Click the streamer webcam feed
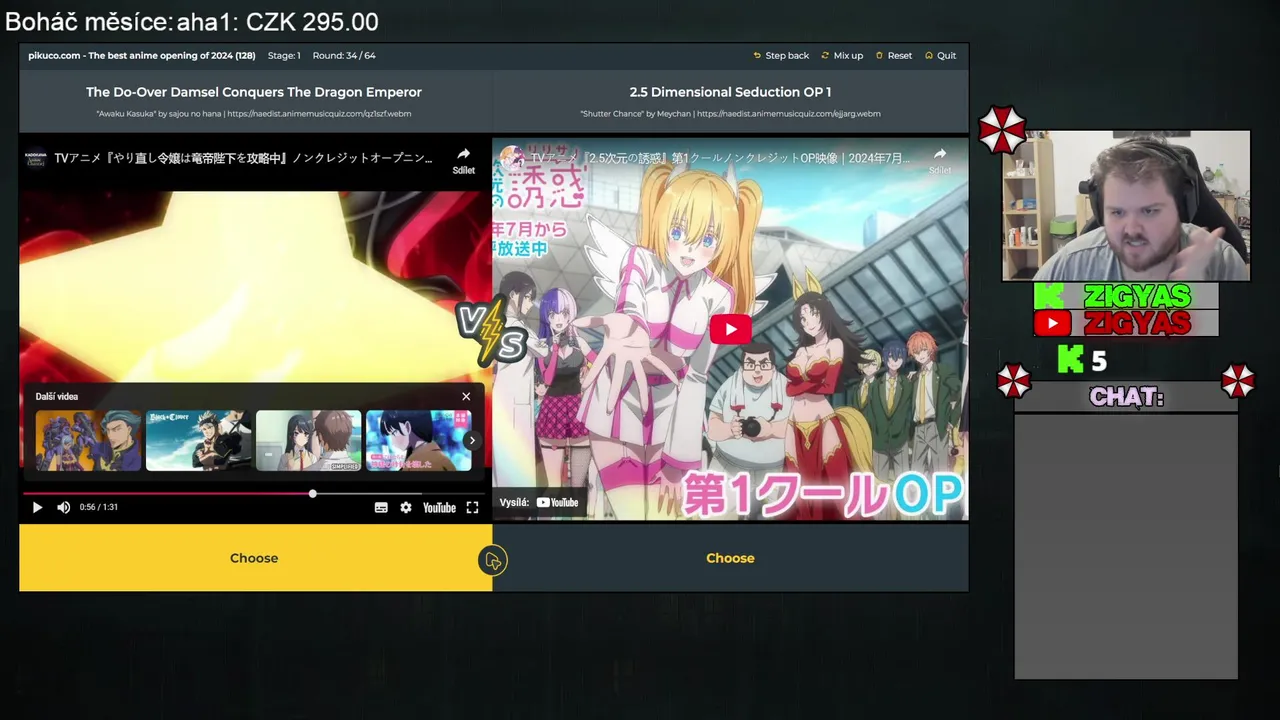The width and height of the screenshot is (1280, 720). [1126, 206]
